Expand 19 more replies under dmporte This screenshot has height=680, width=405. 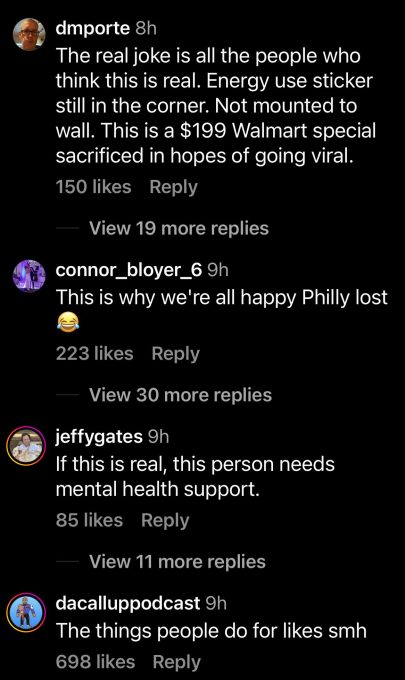[179, 228]
